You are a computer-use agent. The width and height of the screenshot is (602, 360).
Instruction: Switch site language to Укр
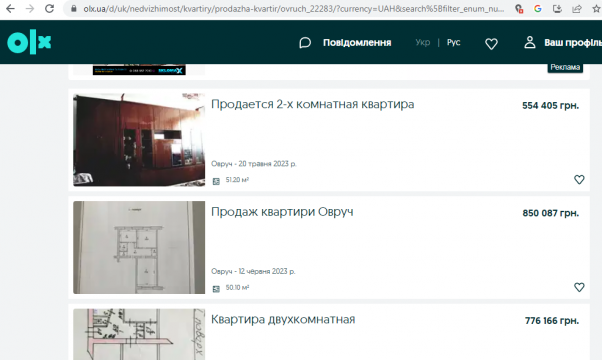tap(423, 42)
